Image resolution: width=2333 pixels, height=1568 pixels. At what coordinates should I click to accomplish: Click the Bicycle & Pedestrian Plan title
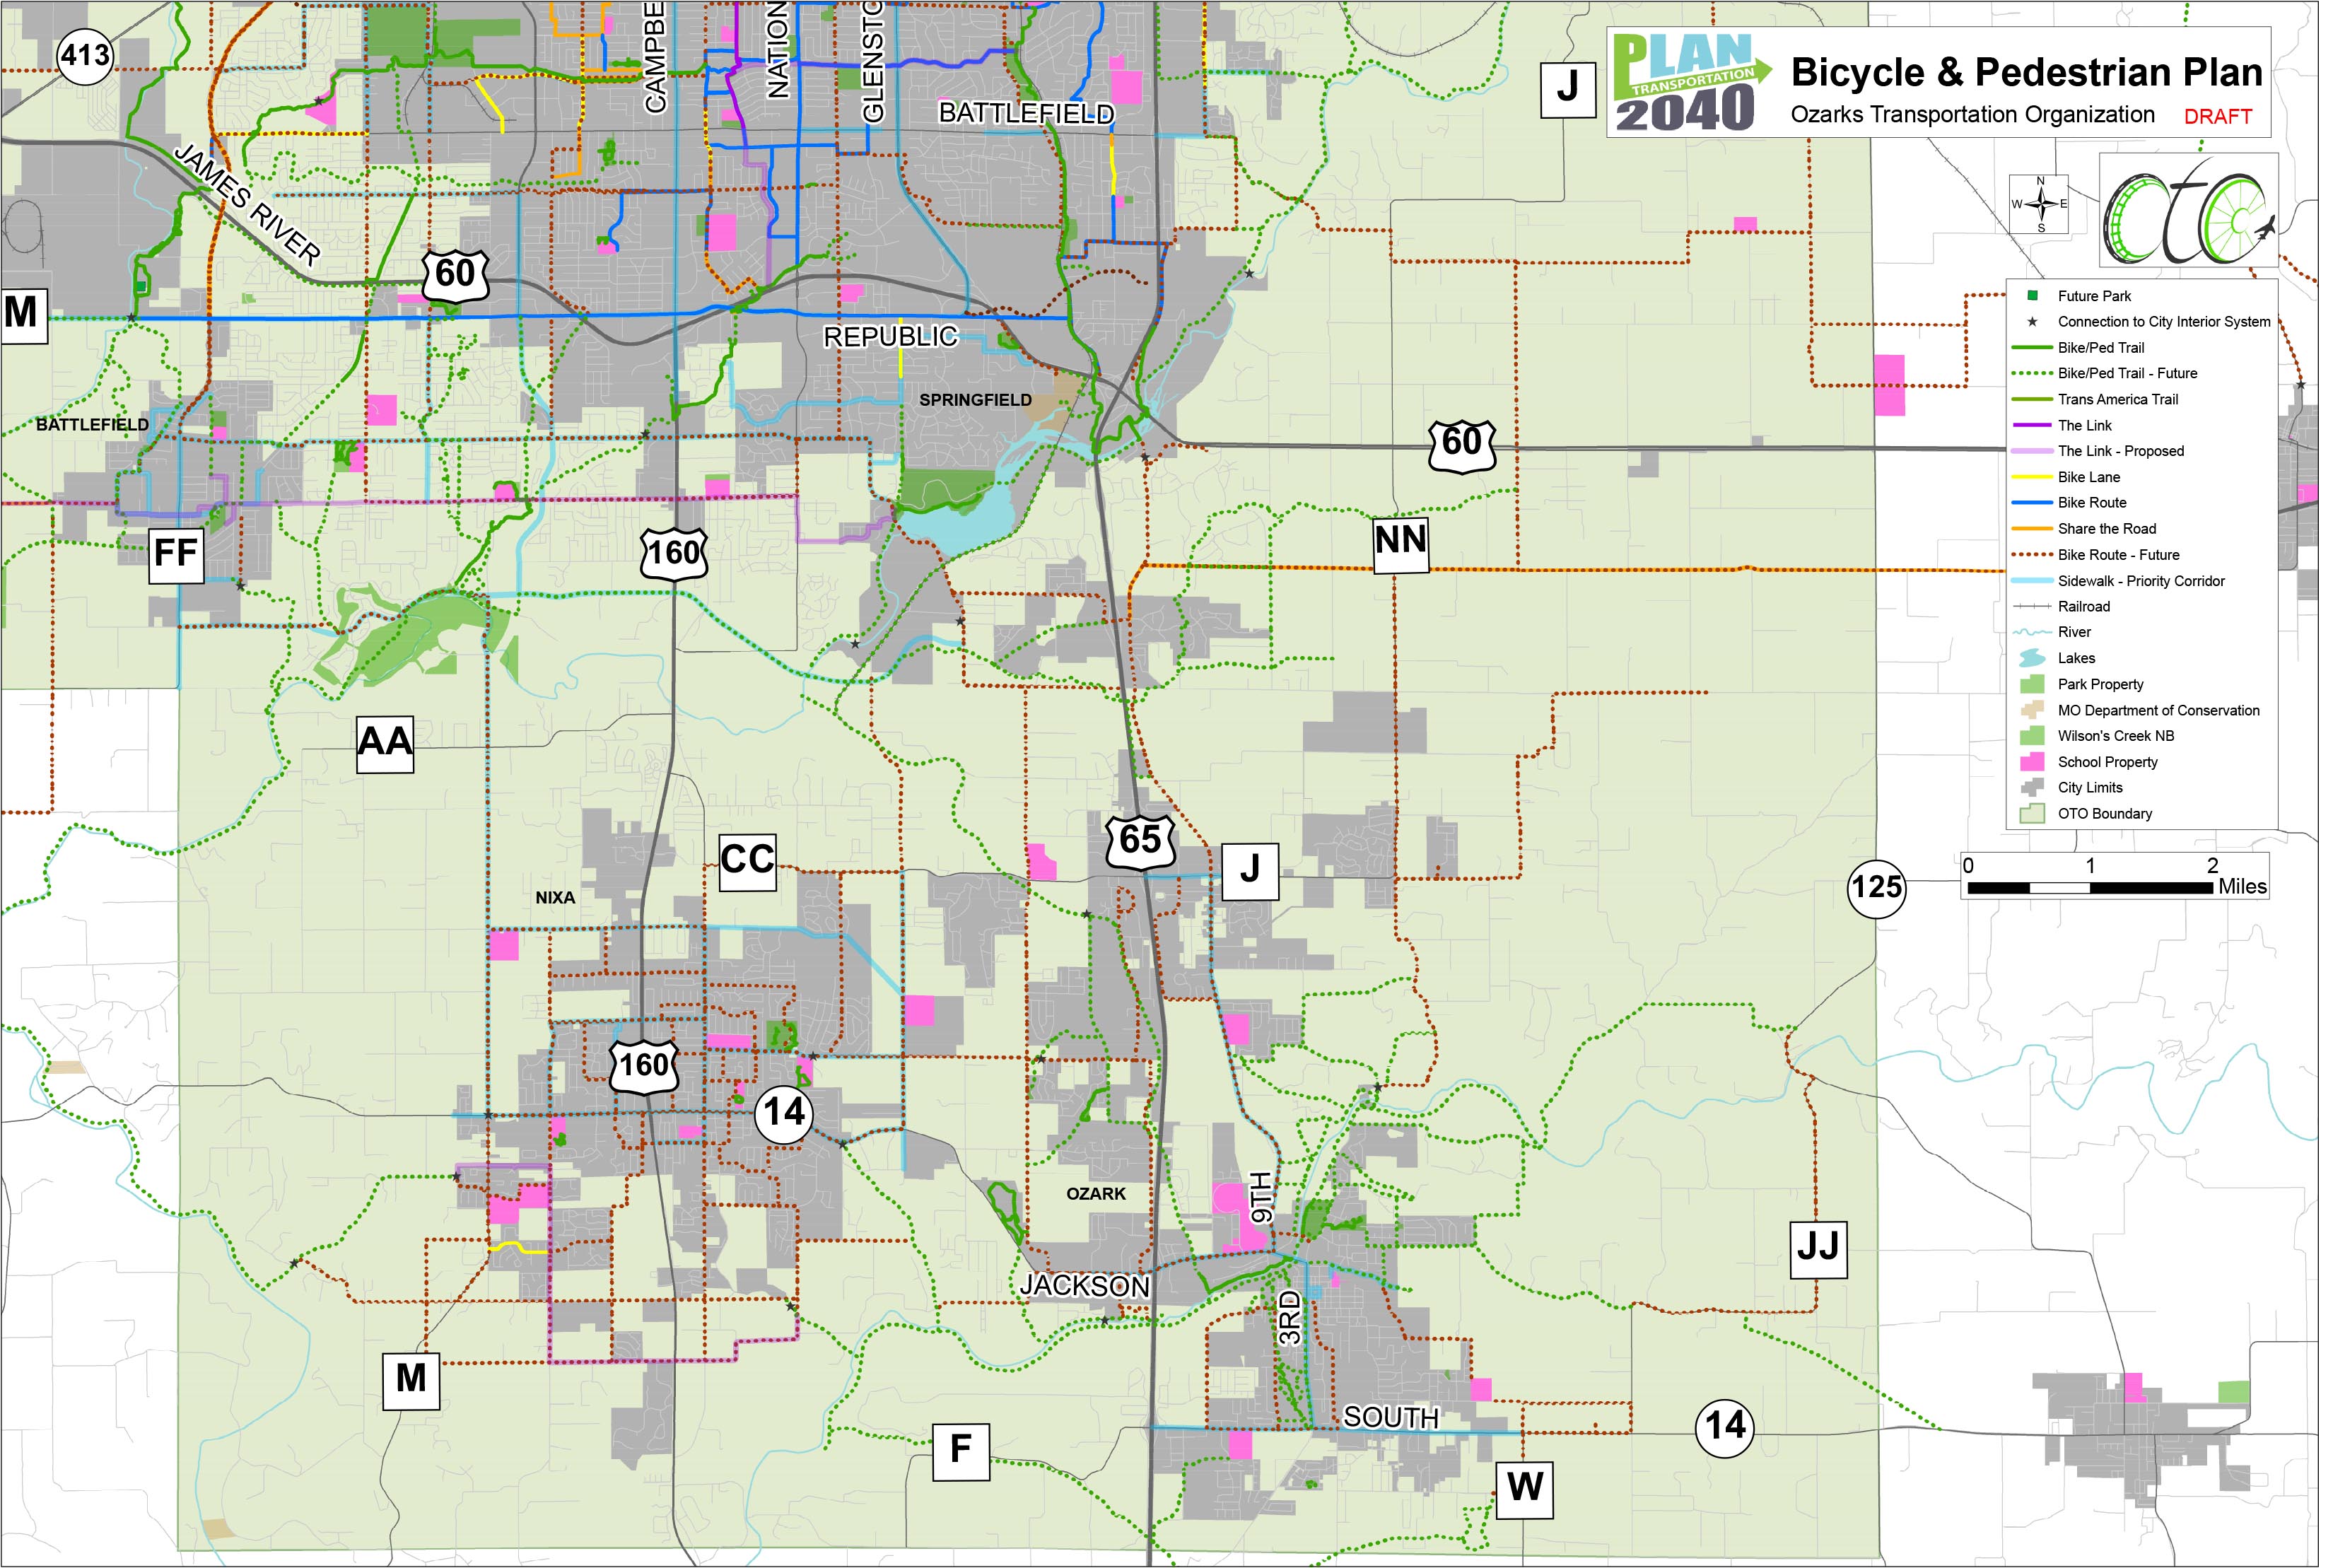pyautogui.click(x=2026, y=72)
